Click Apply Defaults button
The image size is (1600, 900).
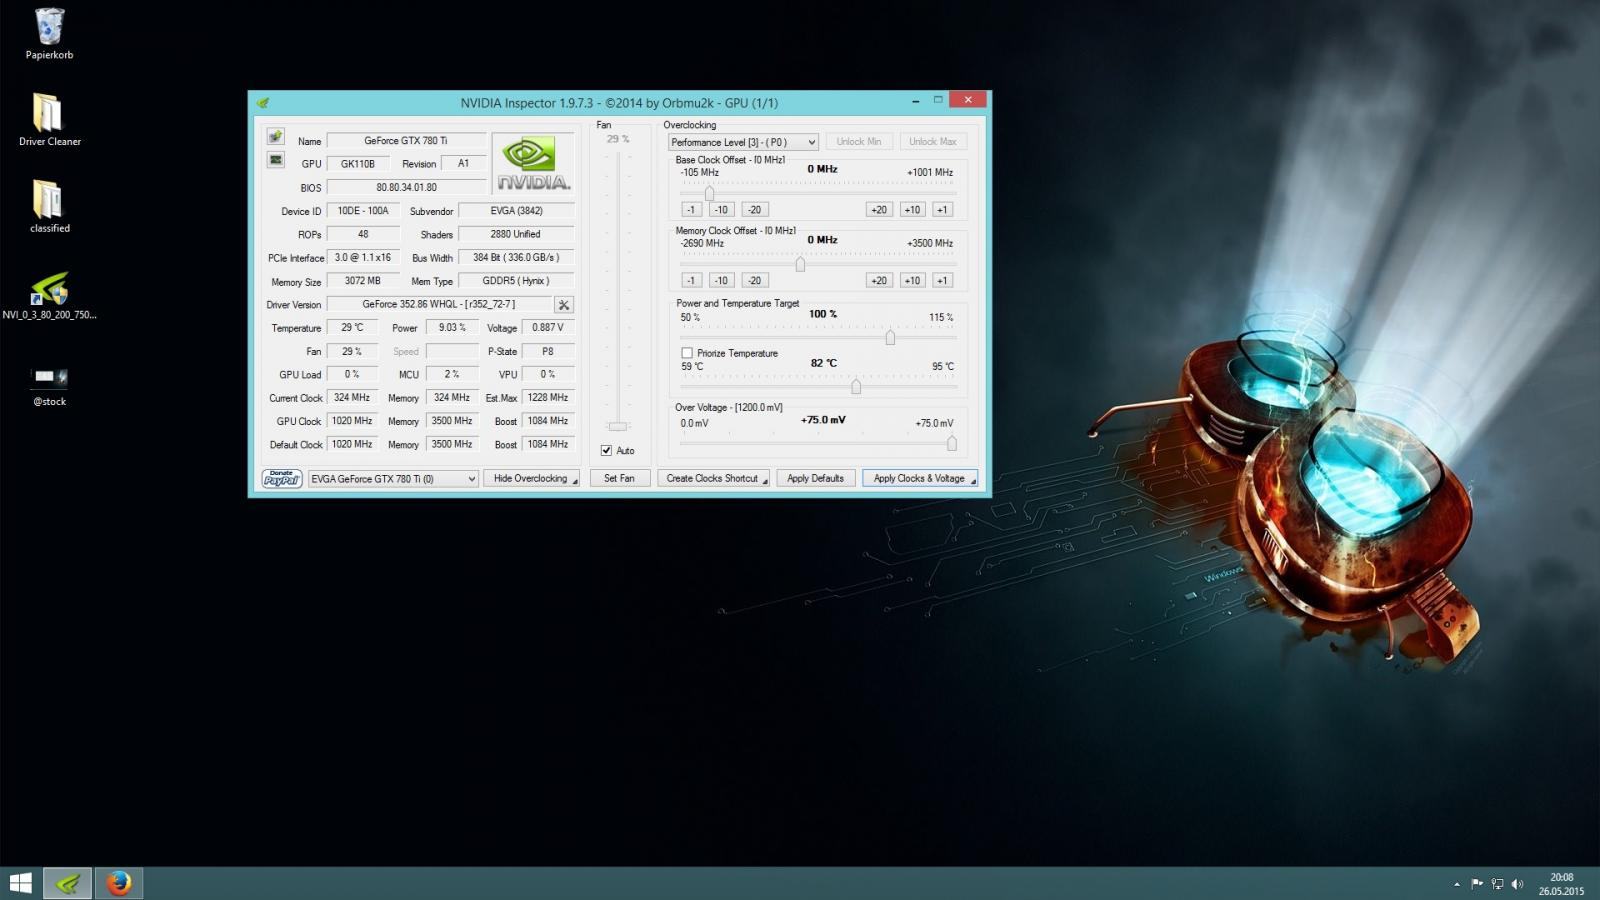[815, 479]
